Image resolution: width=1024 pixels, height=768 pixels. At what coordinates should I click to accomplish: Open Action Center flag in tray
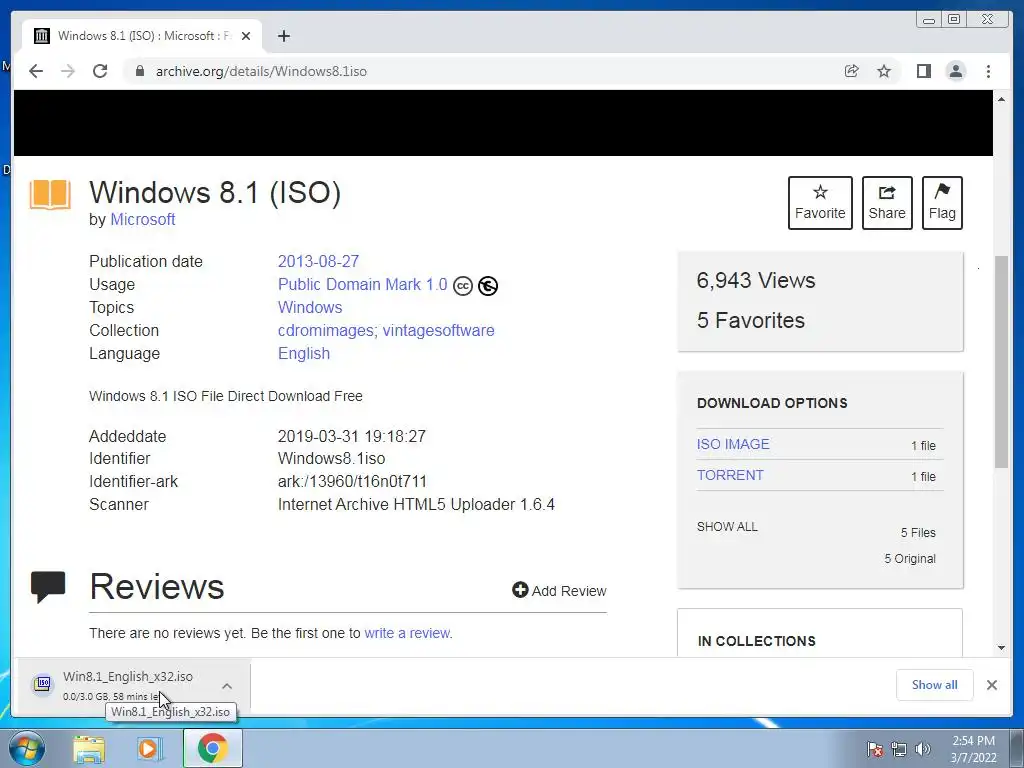tap(875, 749)
